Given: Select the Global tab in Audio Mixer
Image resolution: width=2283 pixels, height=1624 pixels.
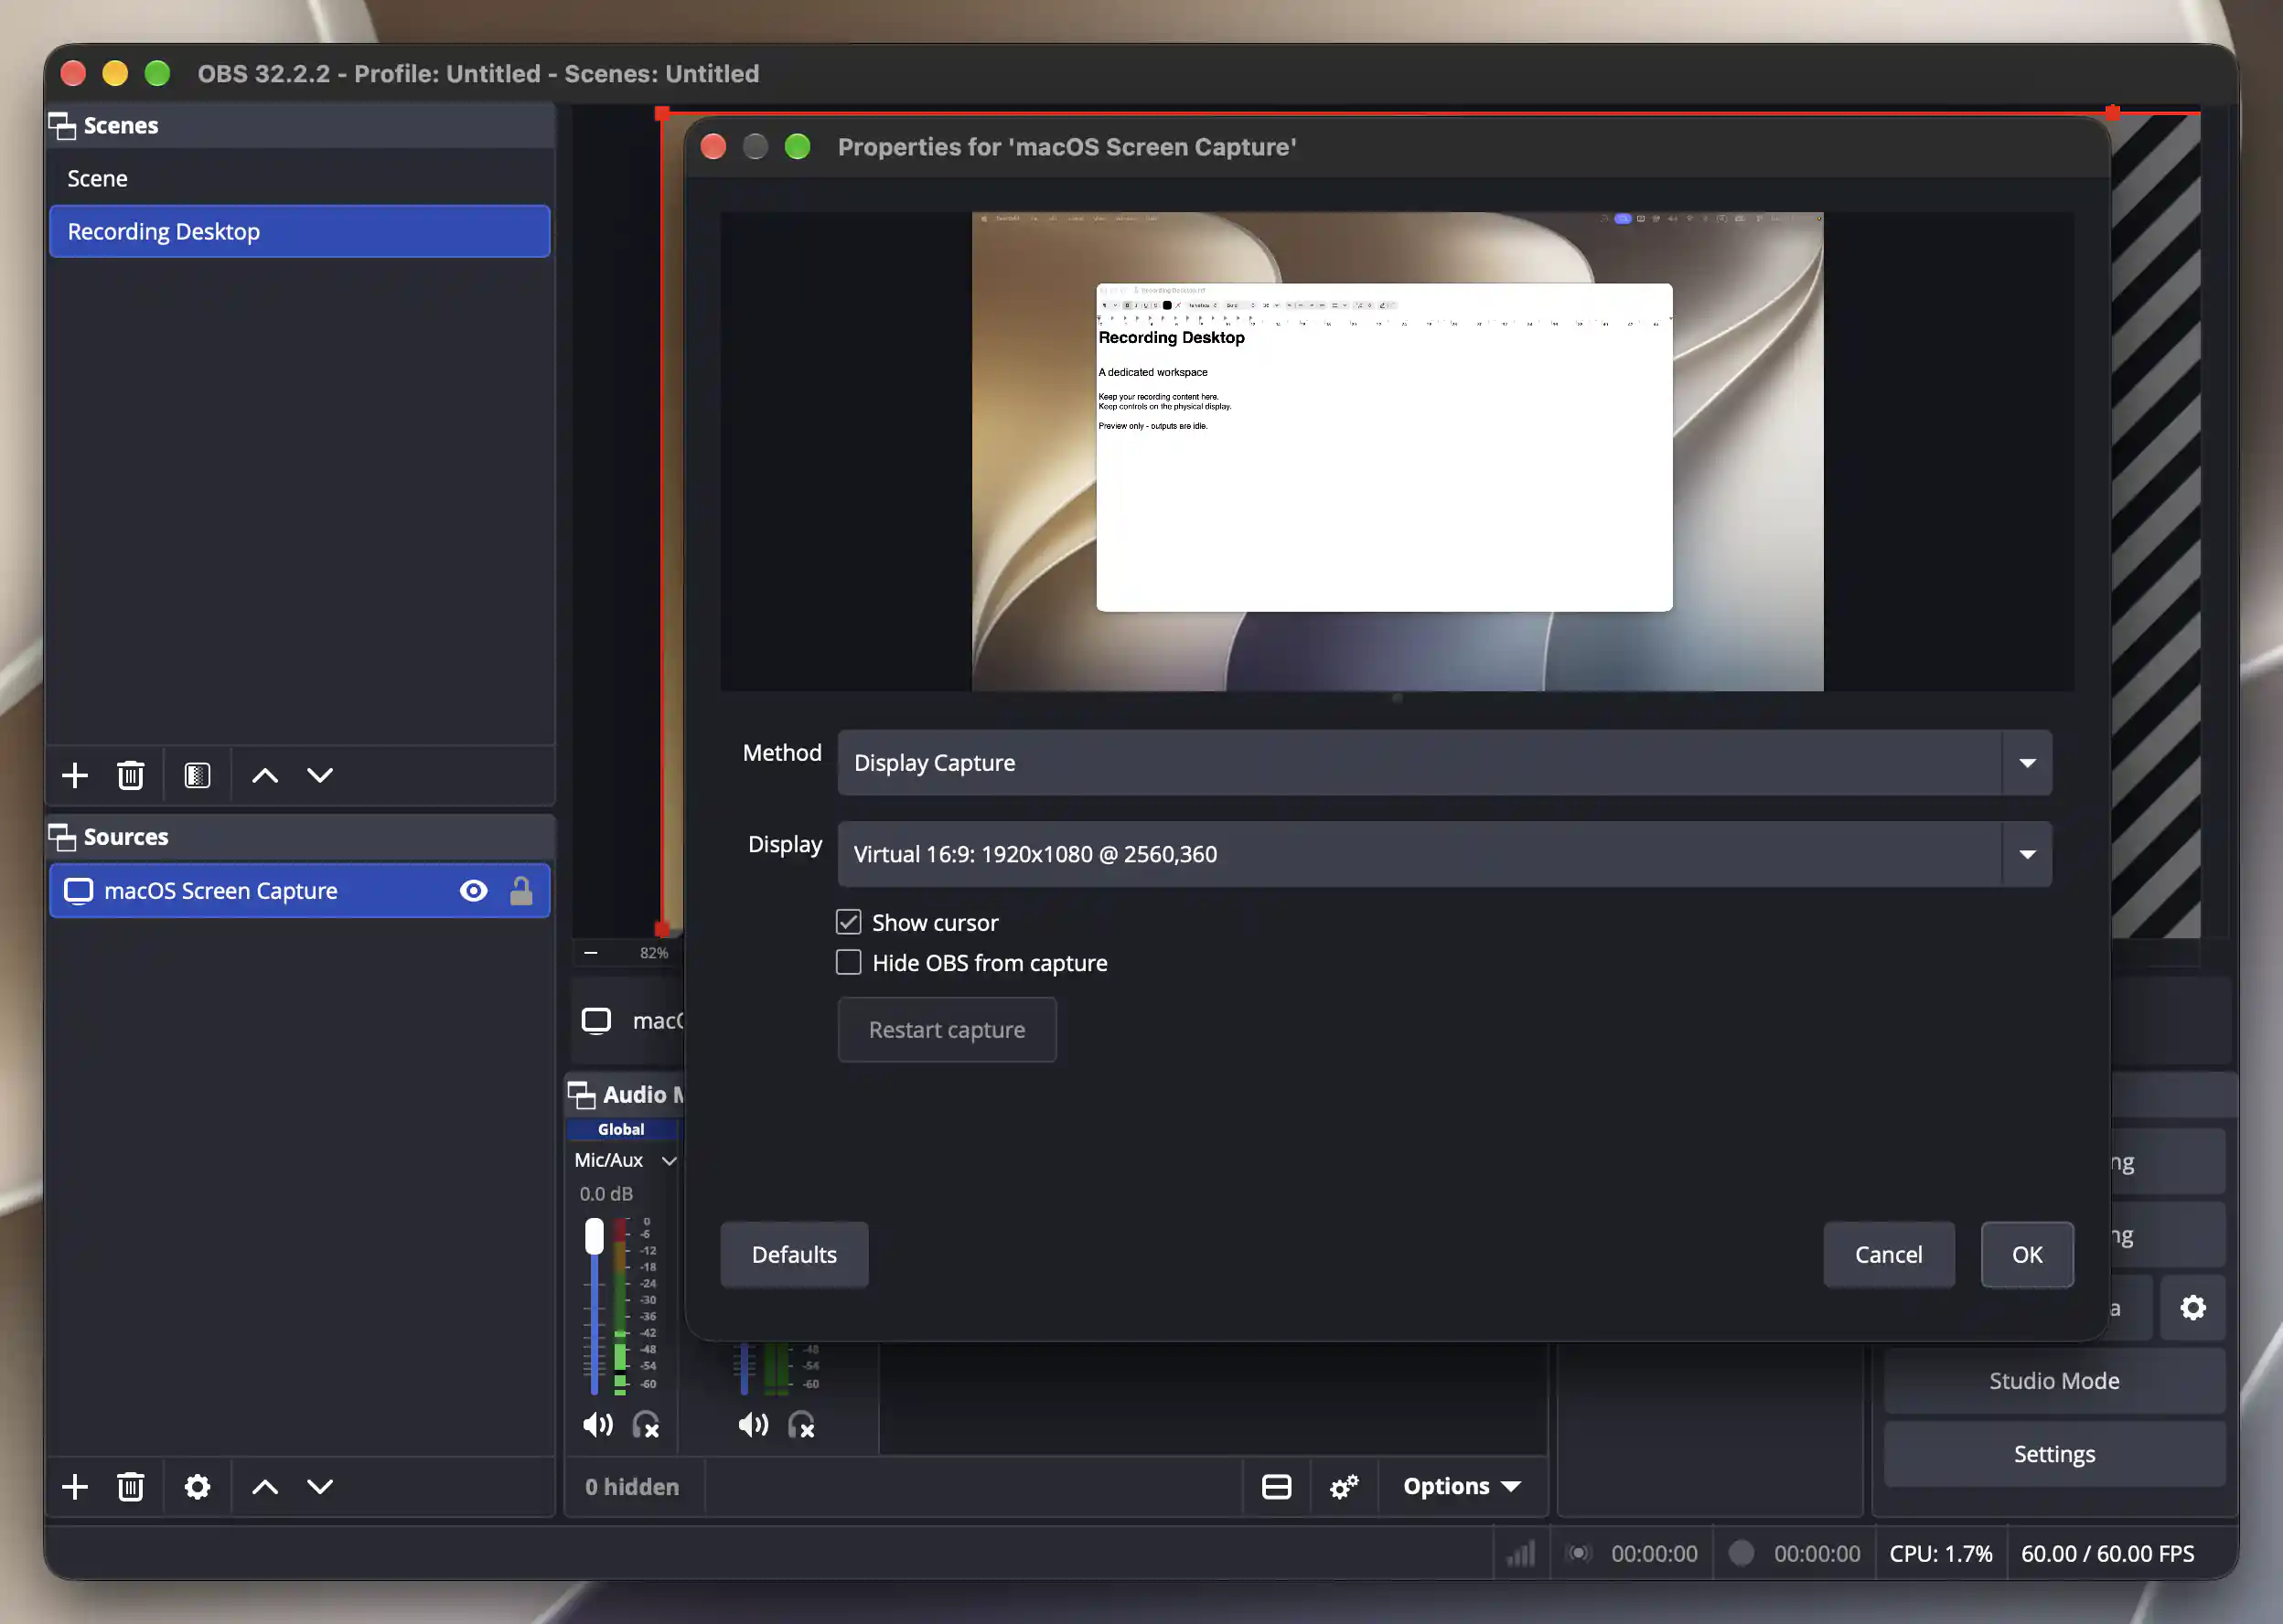Looking at the screenshot, I should (621, 1129).
